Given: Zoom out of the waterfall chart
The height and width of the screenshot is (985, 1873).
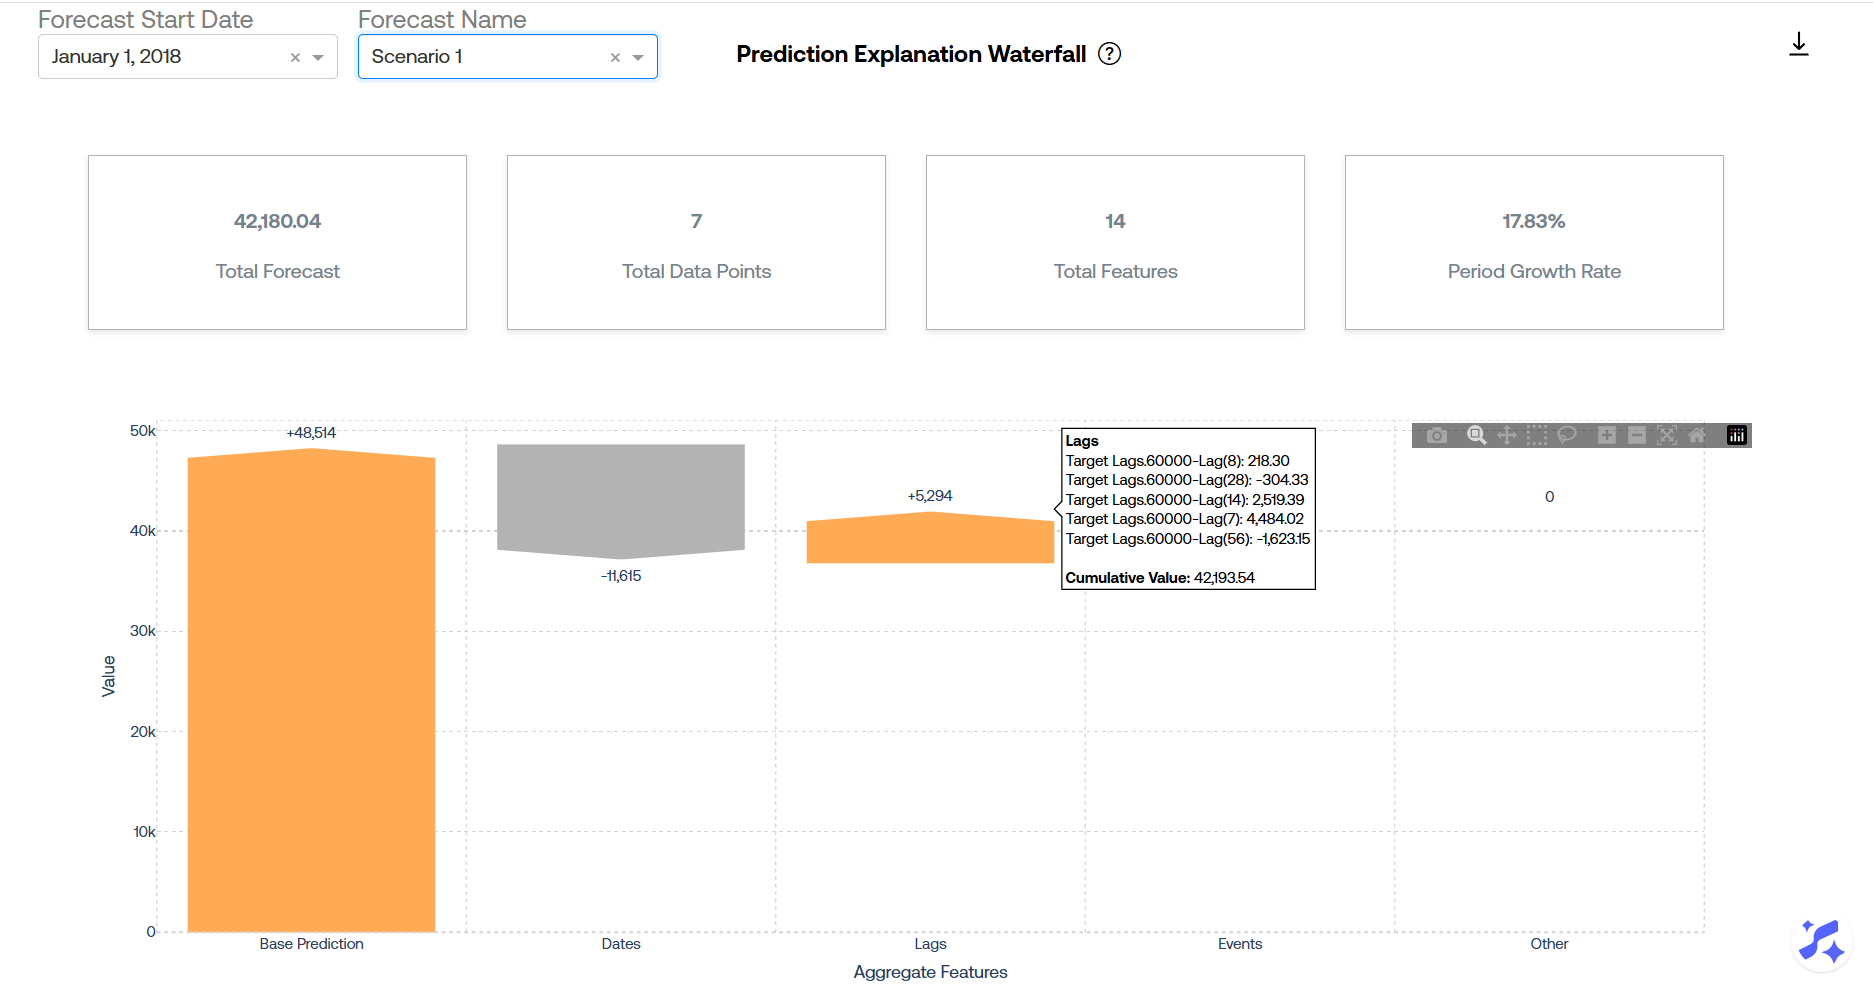Looking at the screenshot, I should point(1637,435).
